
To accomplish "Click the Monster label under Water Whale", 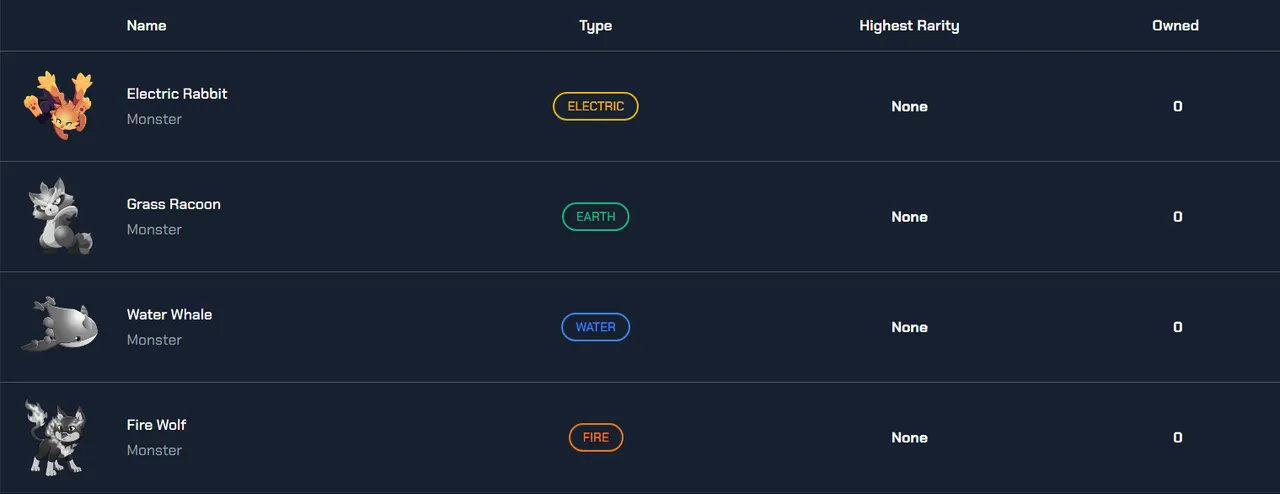I will coord(154,340).
